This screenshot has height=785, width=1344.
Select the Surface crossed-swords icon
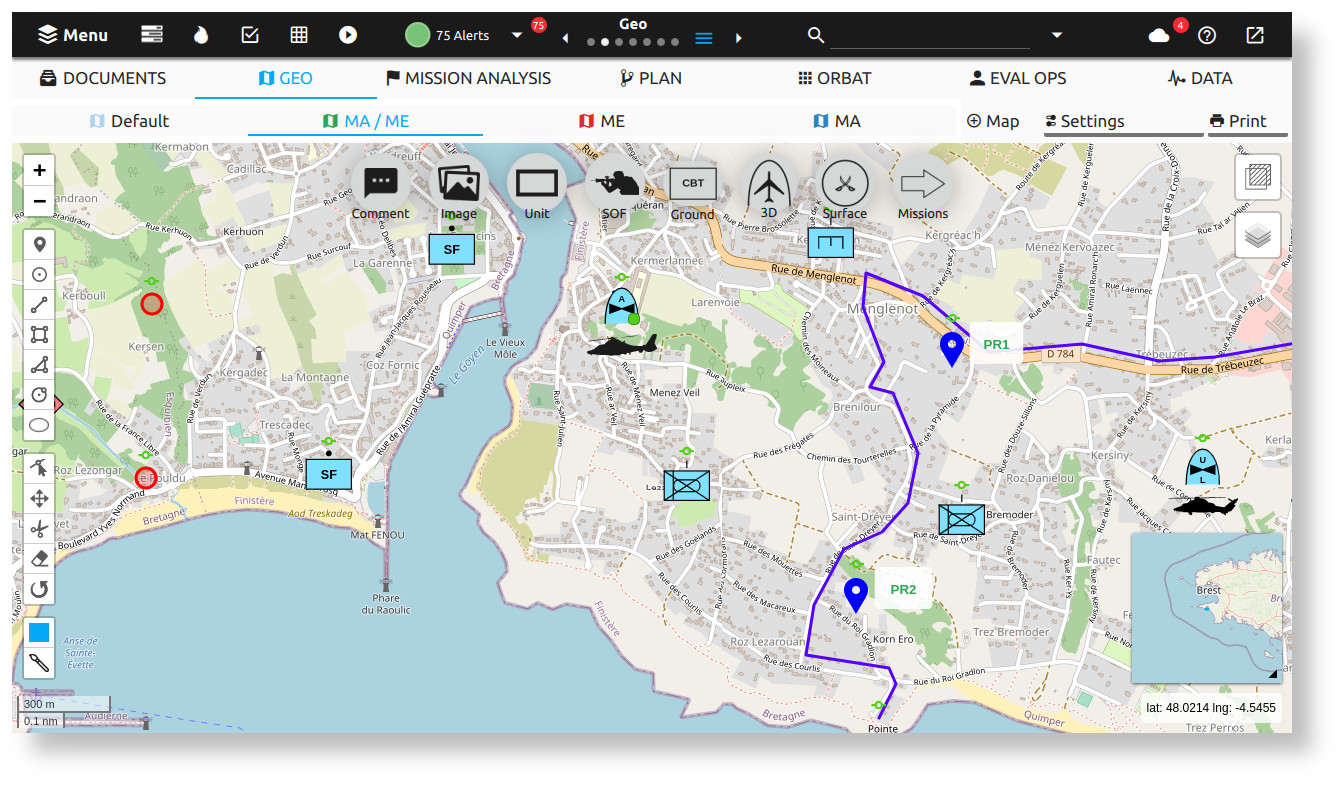click(845, 184)
